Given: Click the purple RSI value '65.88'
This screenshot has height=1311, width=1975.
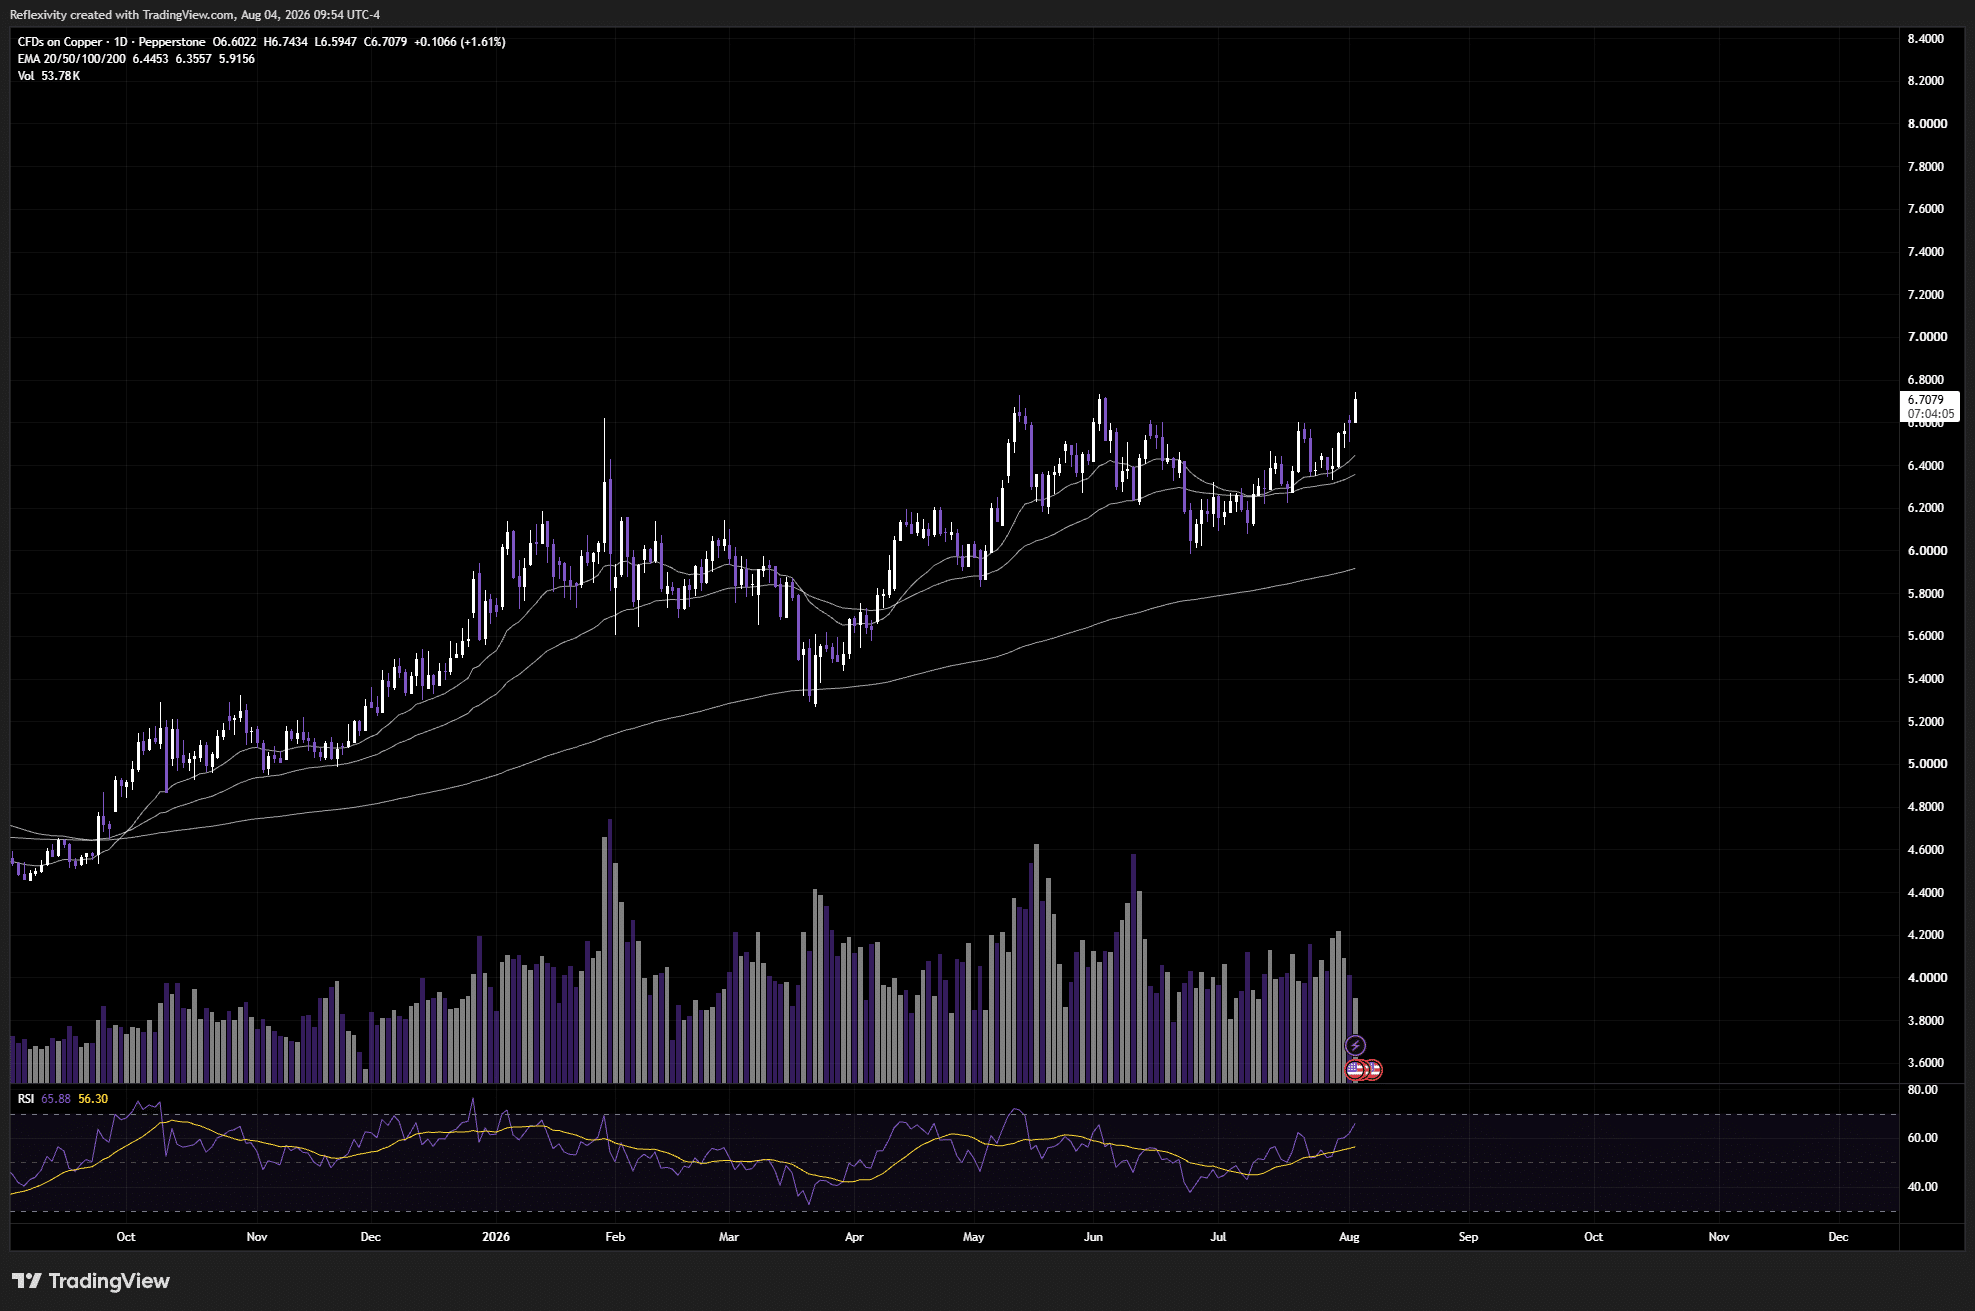Looking at the screenshot, I should (56, 1099).
